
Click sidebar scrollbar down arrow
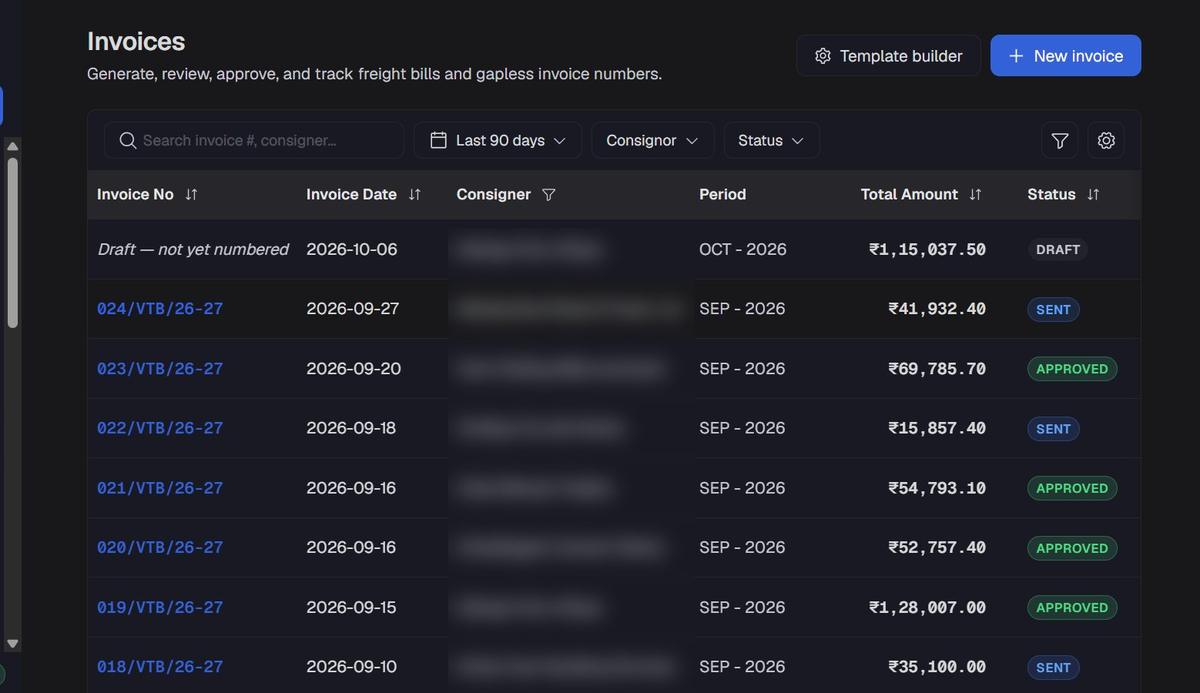tap(13, 644)
